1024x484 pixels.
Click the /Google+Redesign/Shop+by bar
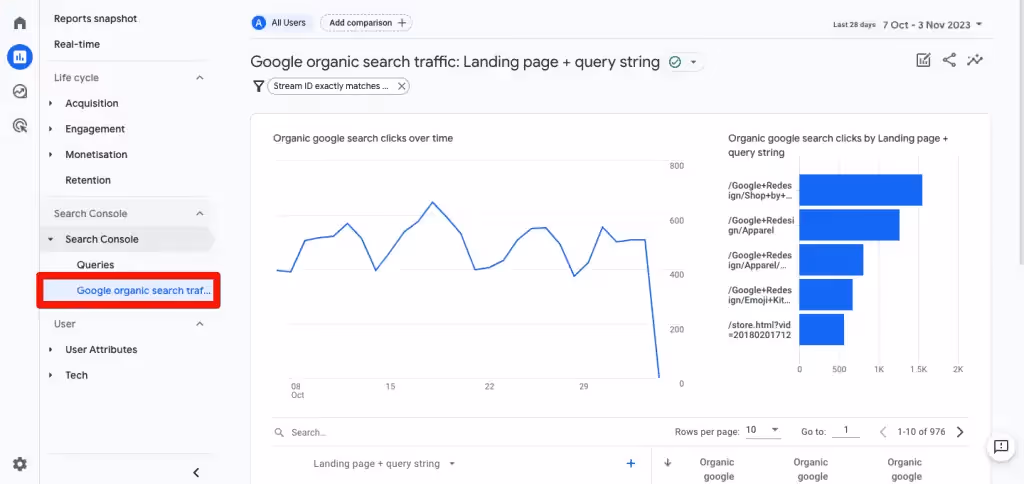(x=861, y=190)
